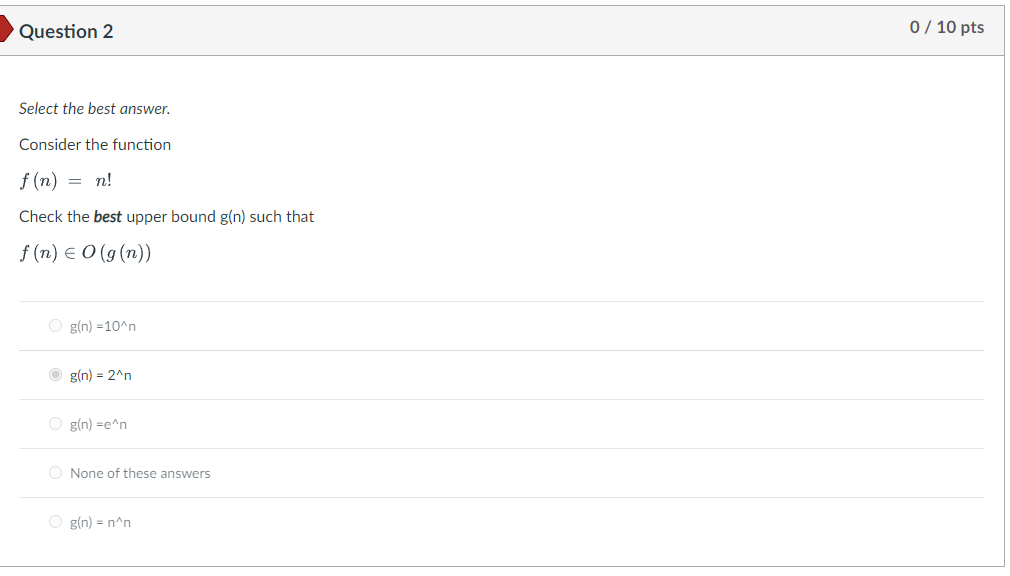Screen dimensions: 1010x576
Task: Click the g(n) = 2^n answer text
Action: pyautogui.click(x=101, y=376)
